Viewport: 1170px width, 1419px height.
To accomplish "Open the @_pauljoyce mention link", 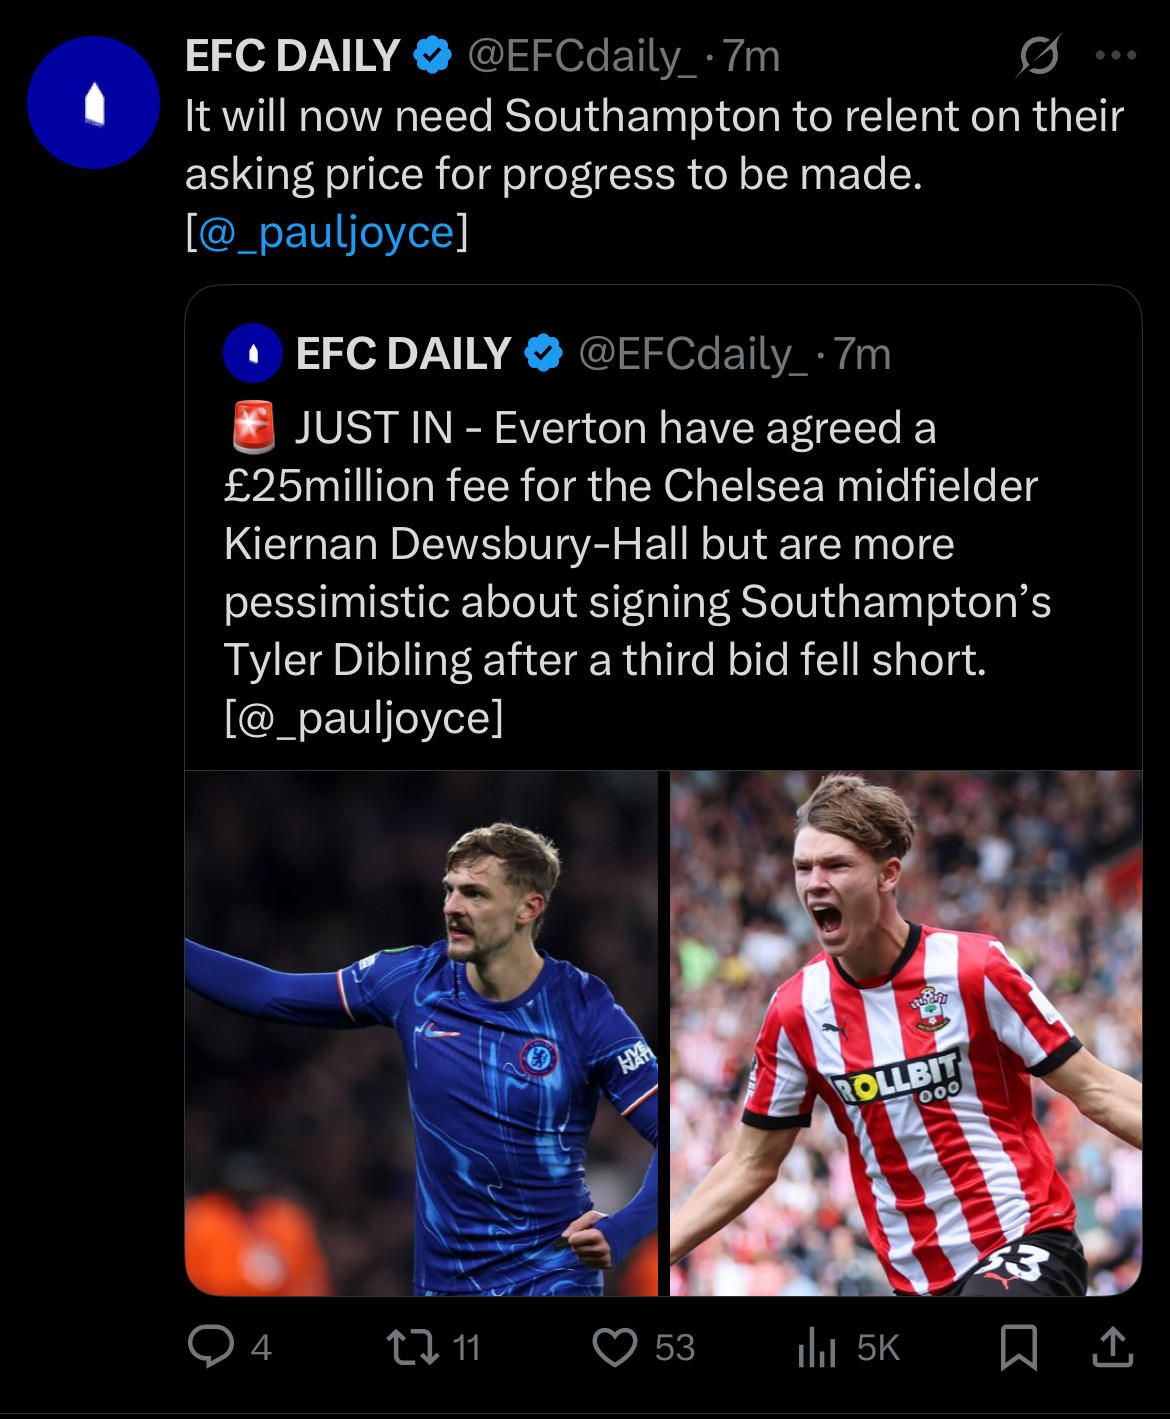I will point(327,232).
